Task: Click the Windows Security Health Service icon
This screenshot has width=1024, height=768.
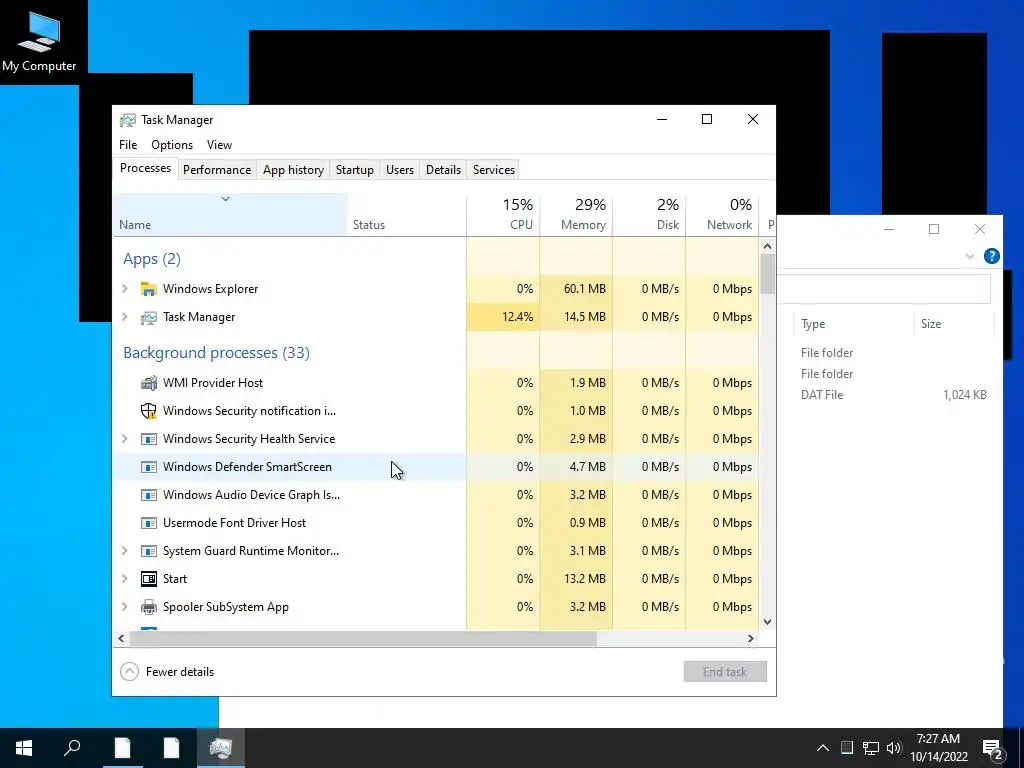Action: (149, 439)
